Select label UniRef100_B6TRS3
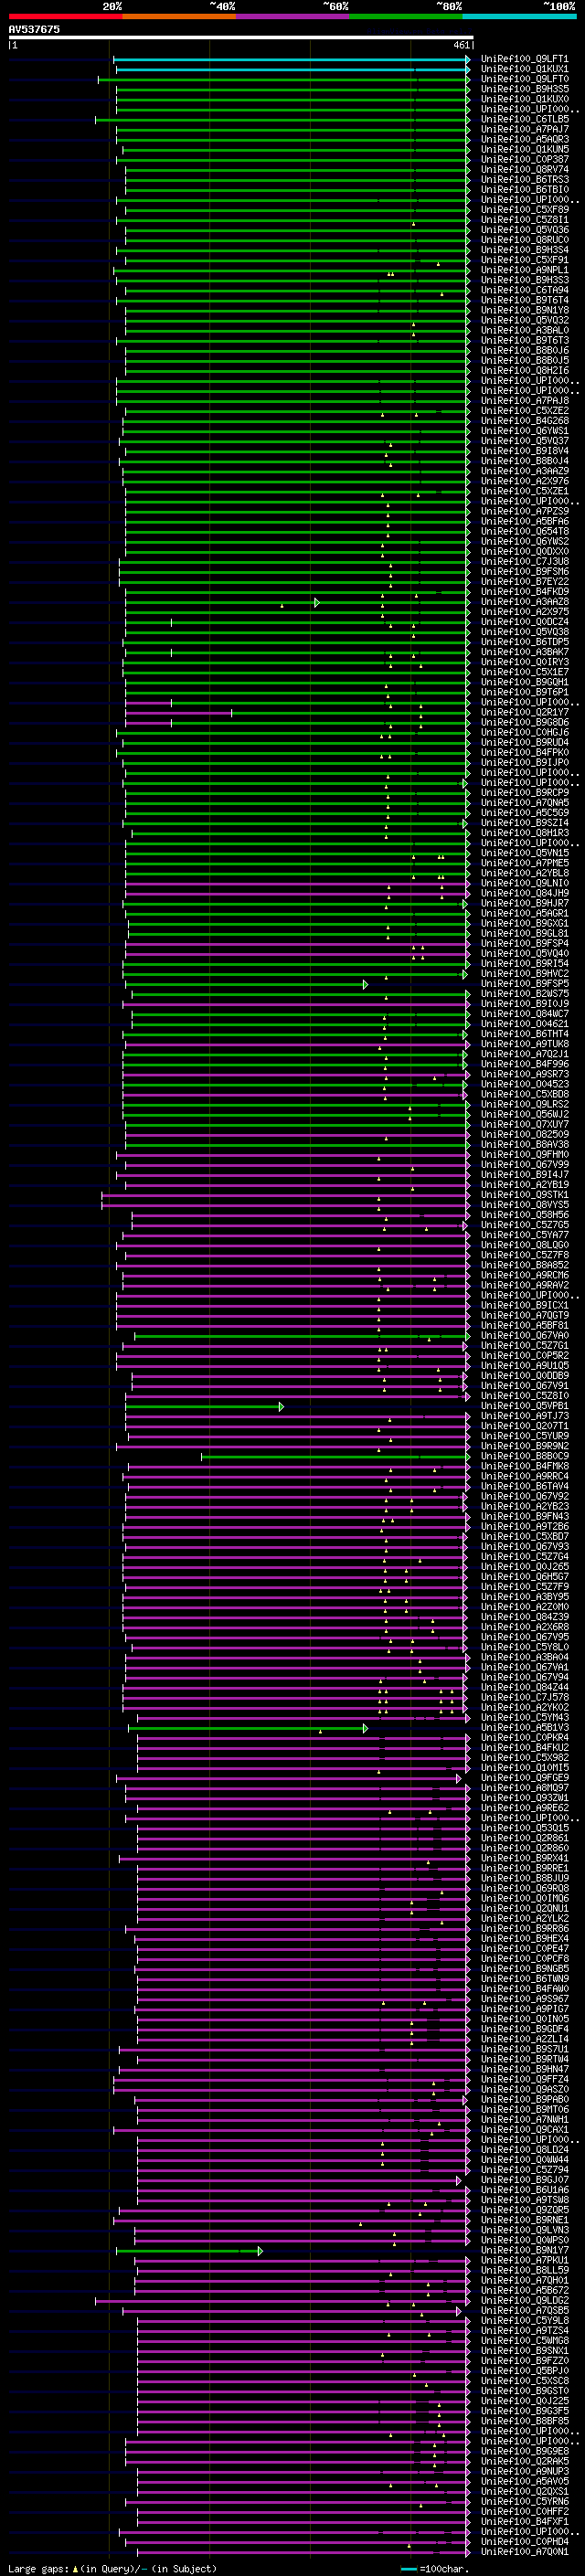The image size is (585, 2576). click(x=525, y=179)
